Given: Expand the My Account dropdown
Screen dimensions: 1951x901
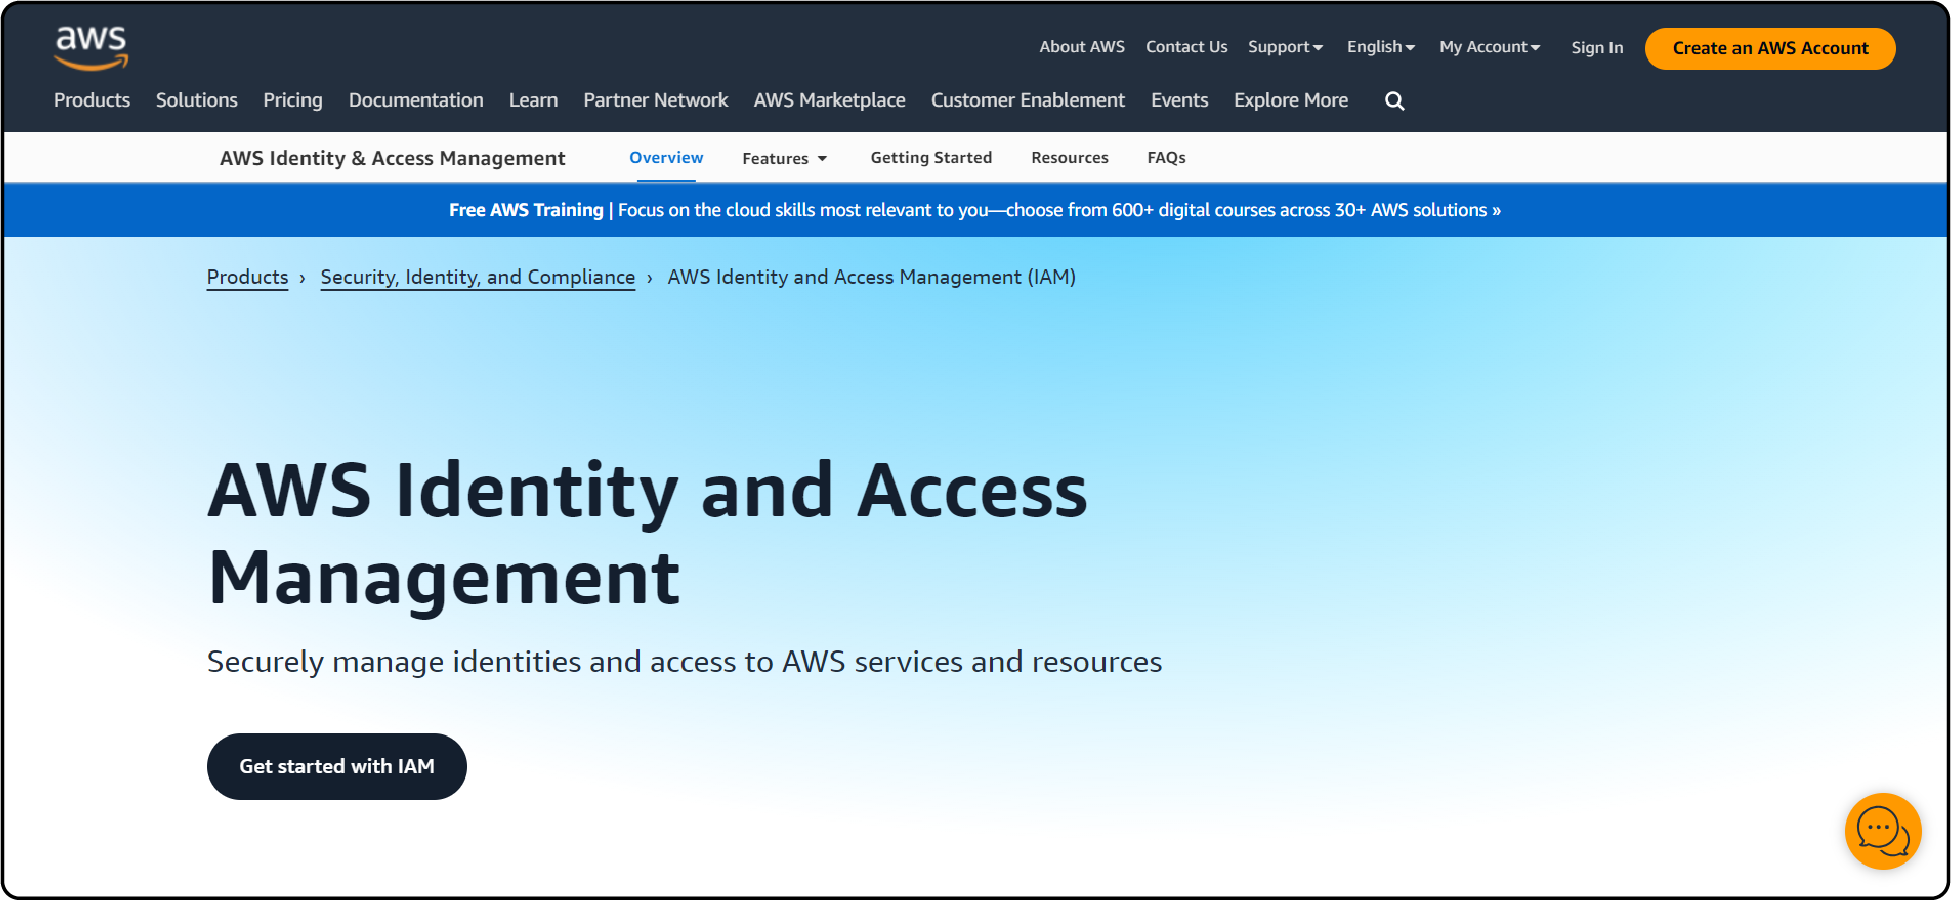Looking at the screenshot, I should [x=1489, y=47].
